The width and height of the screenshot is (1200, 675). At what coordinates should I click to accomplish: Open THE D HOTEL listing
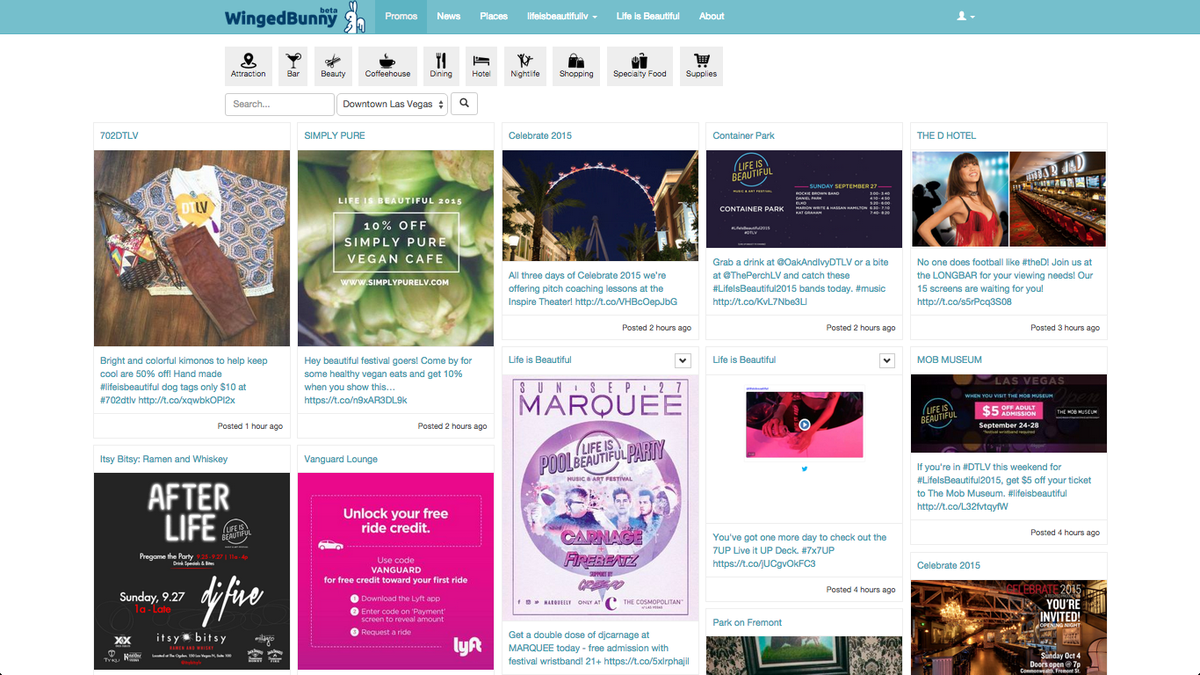click(x=946, y=135)
